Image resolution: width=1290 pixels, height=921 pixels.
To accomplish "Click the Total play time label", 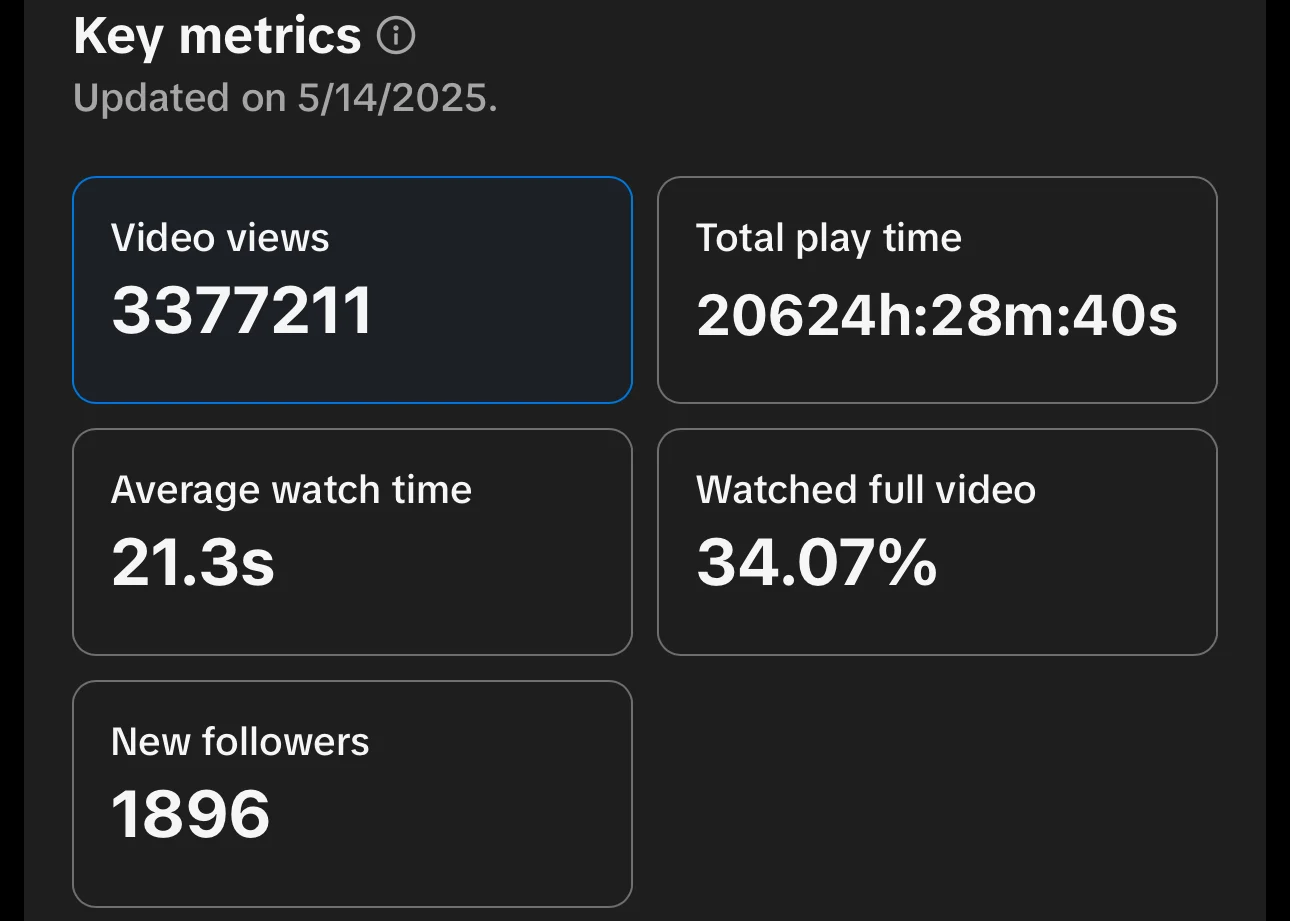I will coord(828,238).
